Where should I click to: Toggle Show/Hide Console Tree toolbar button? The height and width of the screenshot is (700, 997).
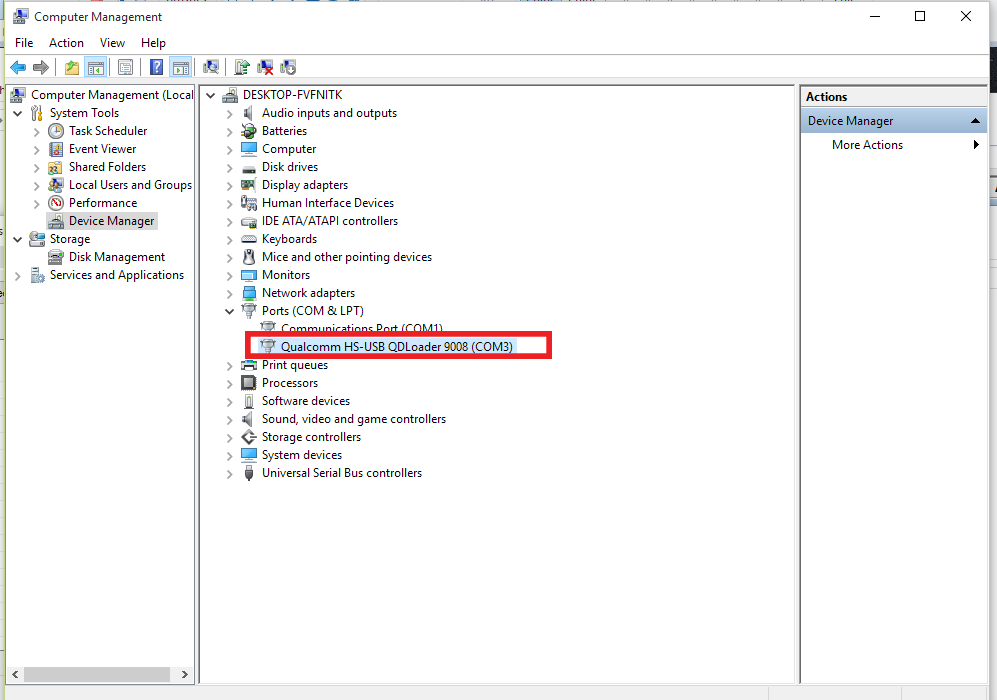96,68
